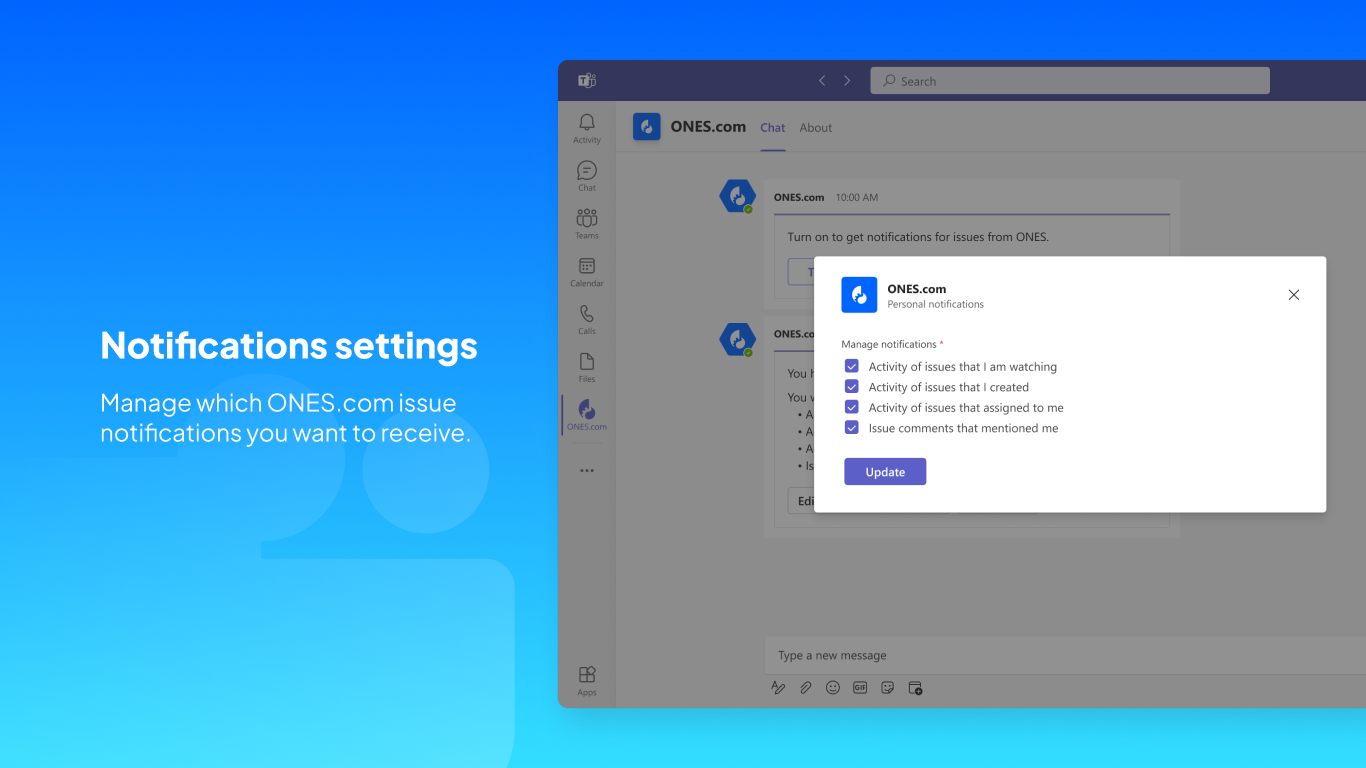
Task: Click ONES.com logo in chat header
Action: click(x=647, y=127)
